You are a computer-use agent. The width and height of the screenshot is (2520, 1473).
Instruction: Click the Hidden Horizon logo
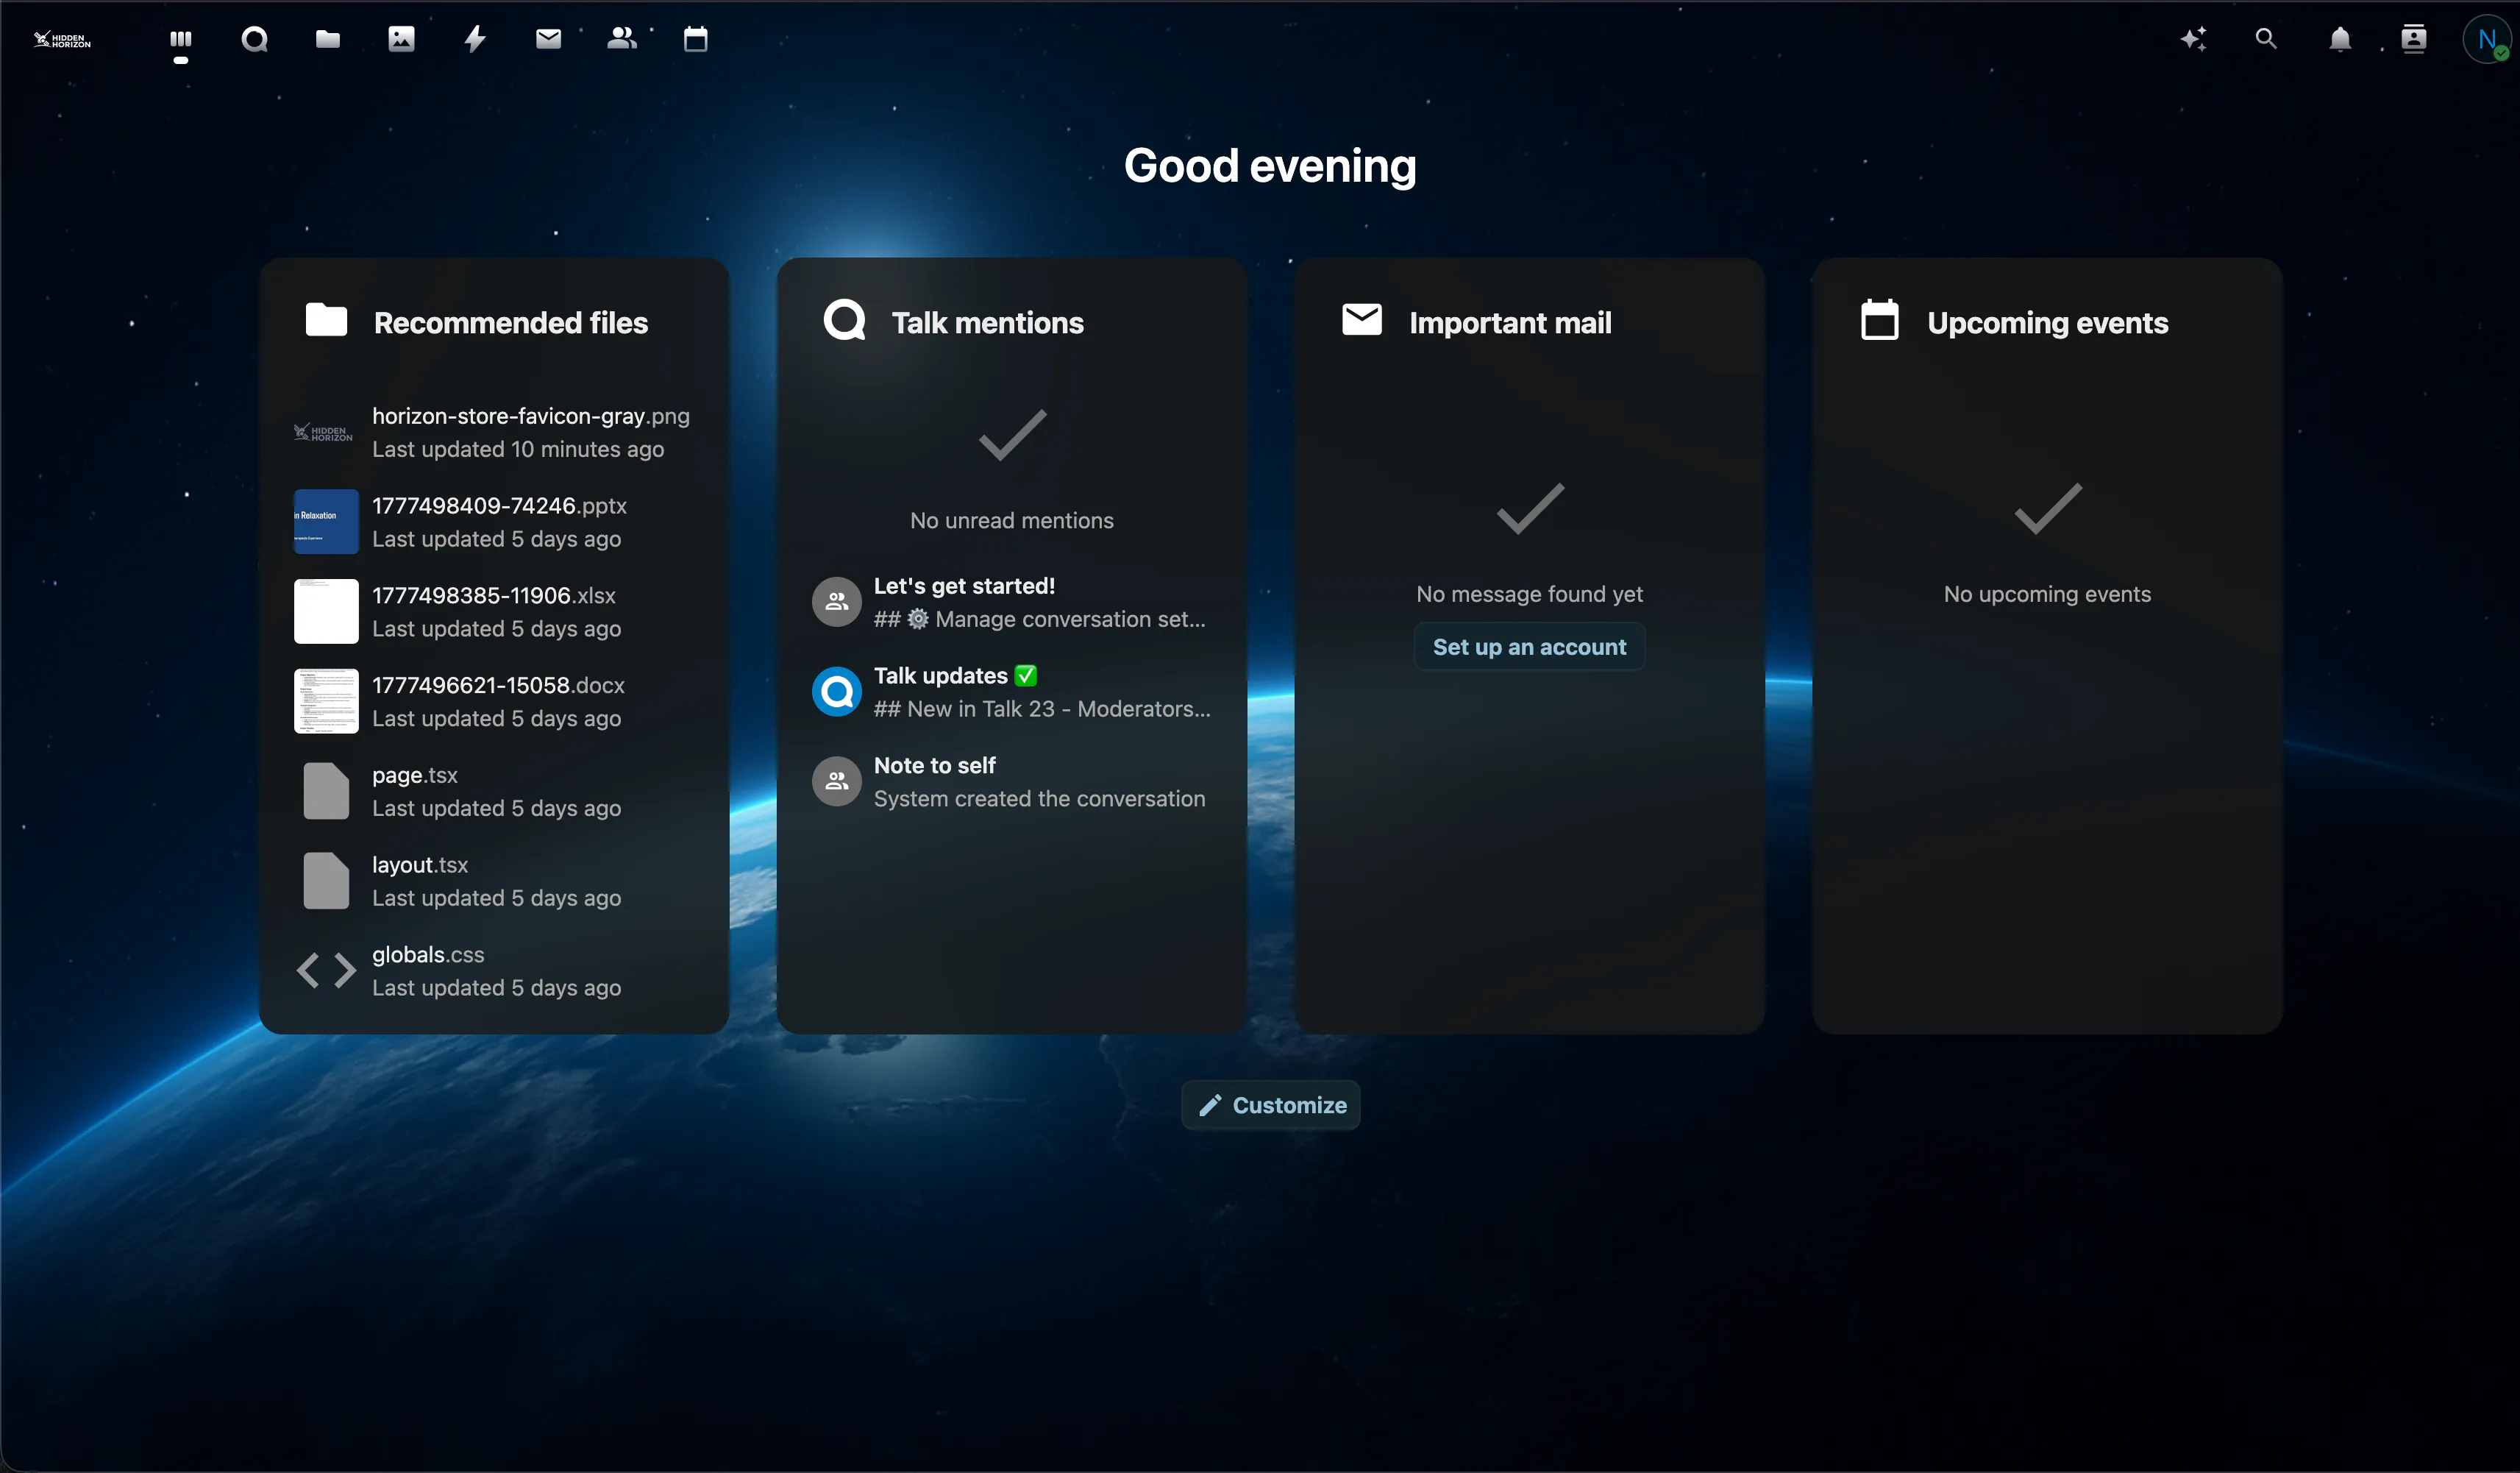62,39
